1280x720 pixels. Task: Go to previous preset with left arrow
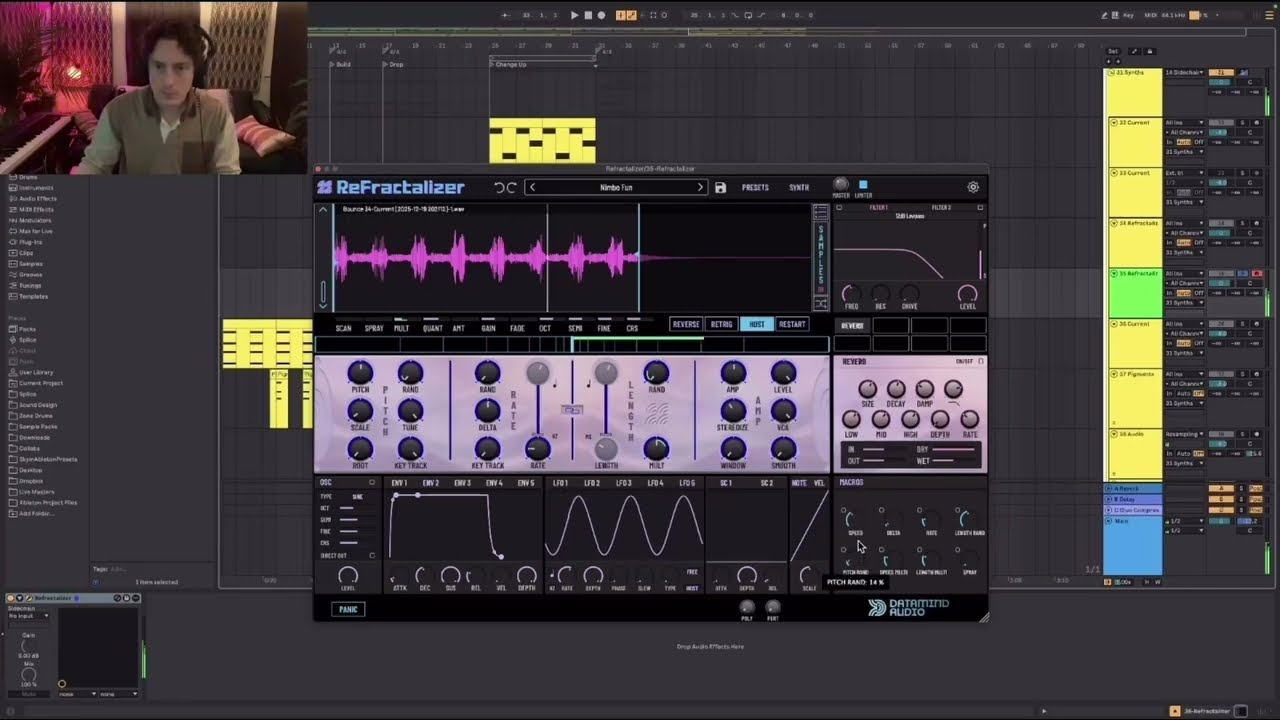pyautogui.click(x=532, y=187)
